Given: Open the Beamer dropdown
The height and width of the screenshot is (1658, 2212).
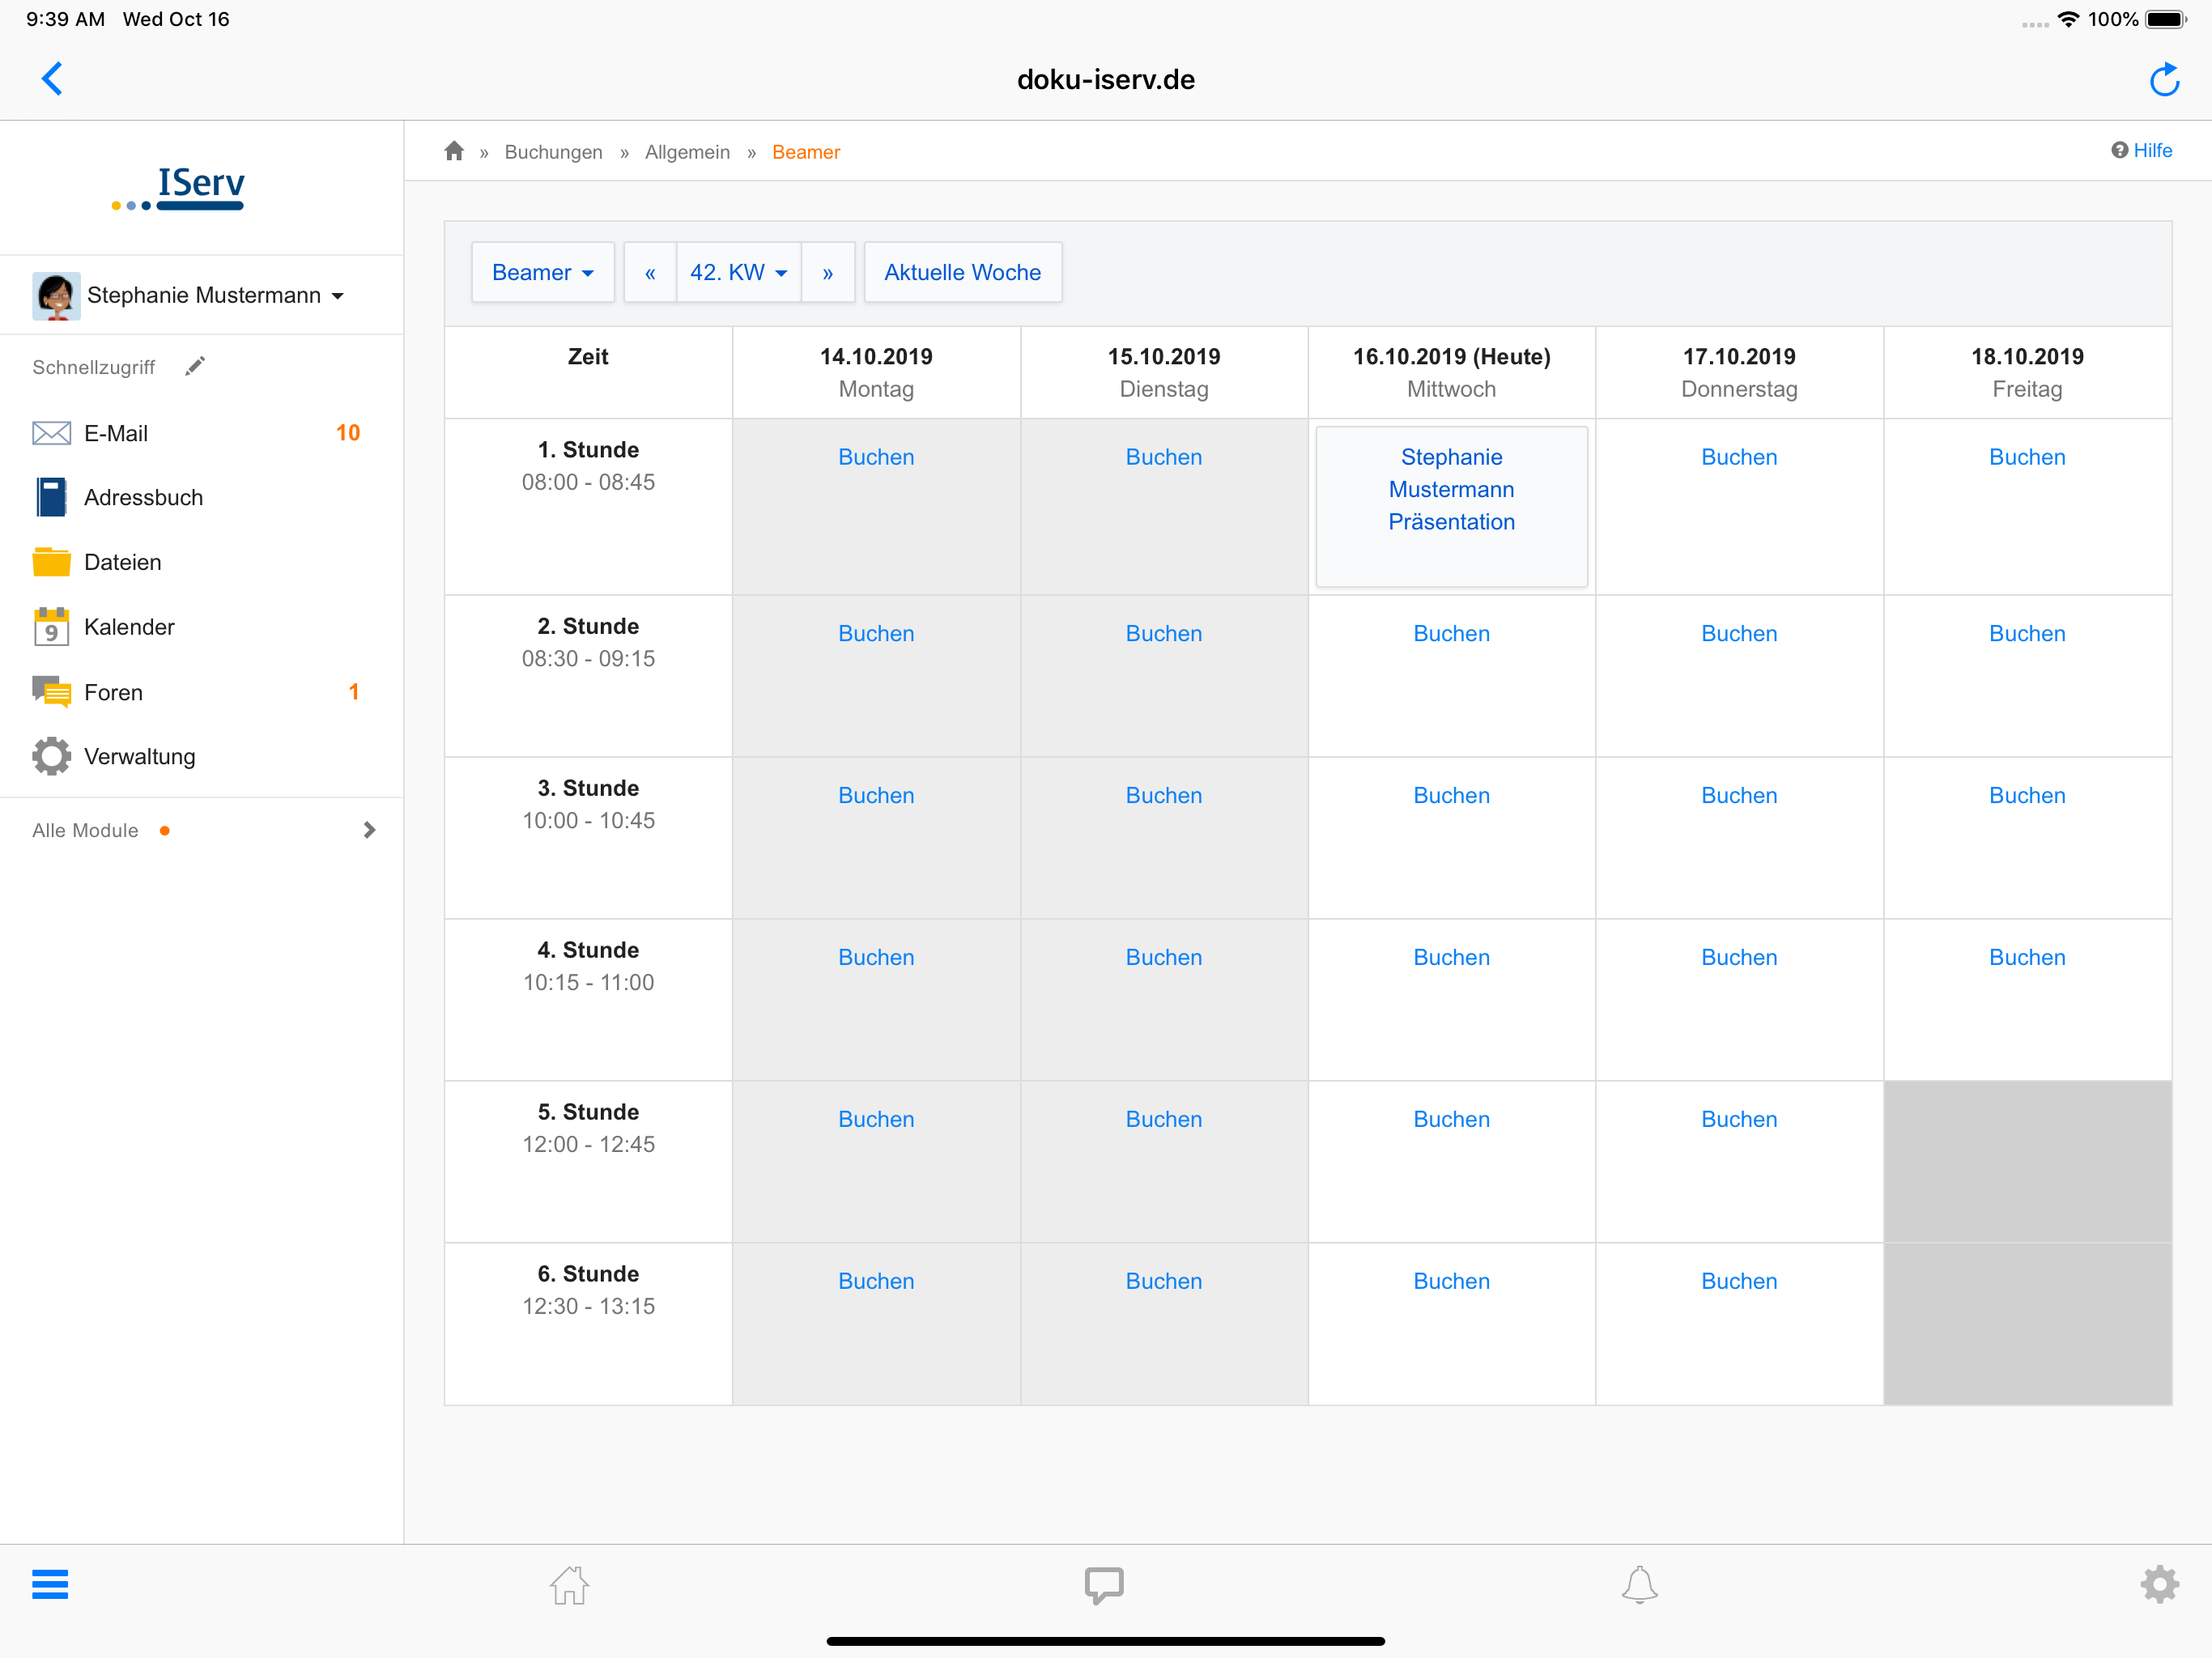Looking at the screenshot, I should pos(542,272).
